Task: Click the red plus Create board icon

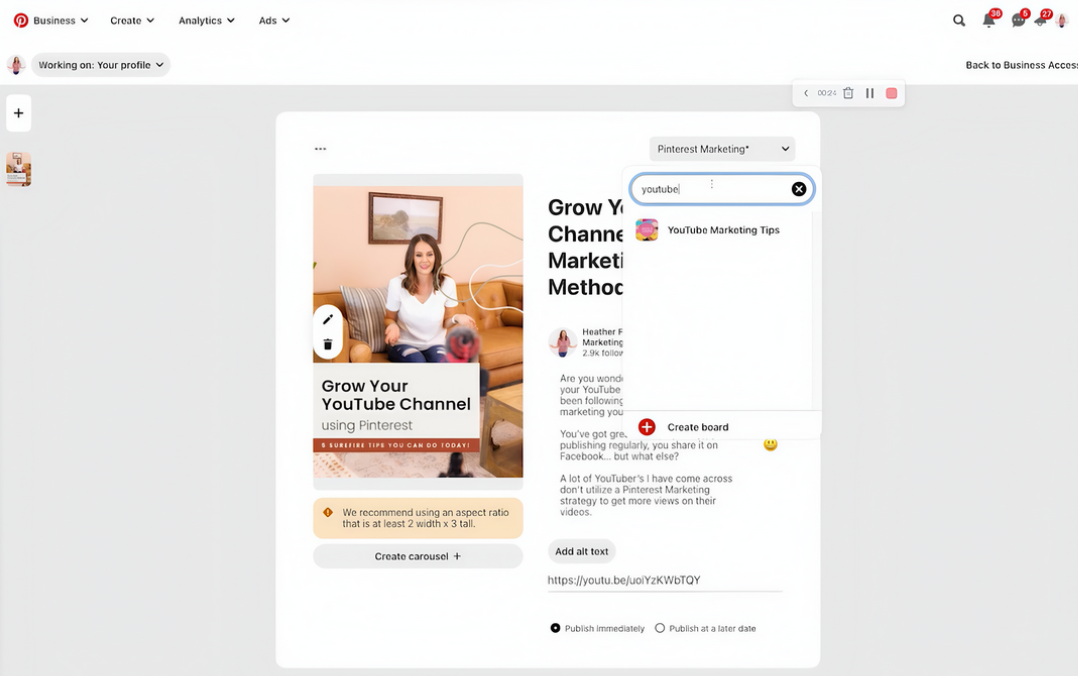Action: pos(646,427)
